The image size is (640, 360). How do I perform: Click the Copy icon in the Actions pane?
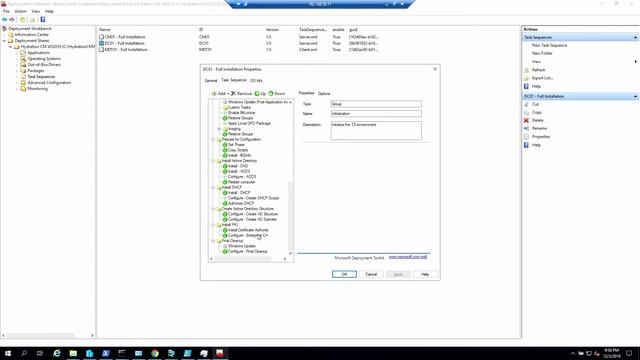(x=526, y=112)
